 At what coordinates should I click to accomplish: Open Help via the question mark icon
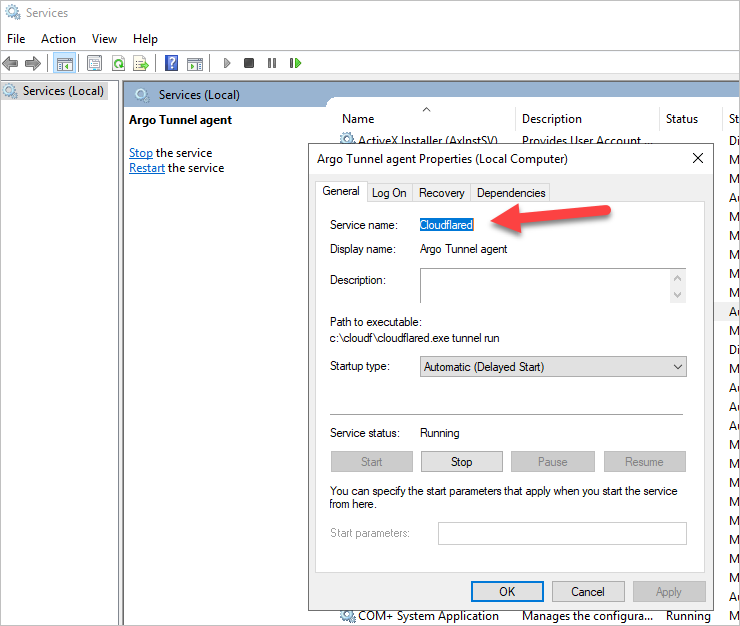coord(171,63)
